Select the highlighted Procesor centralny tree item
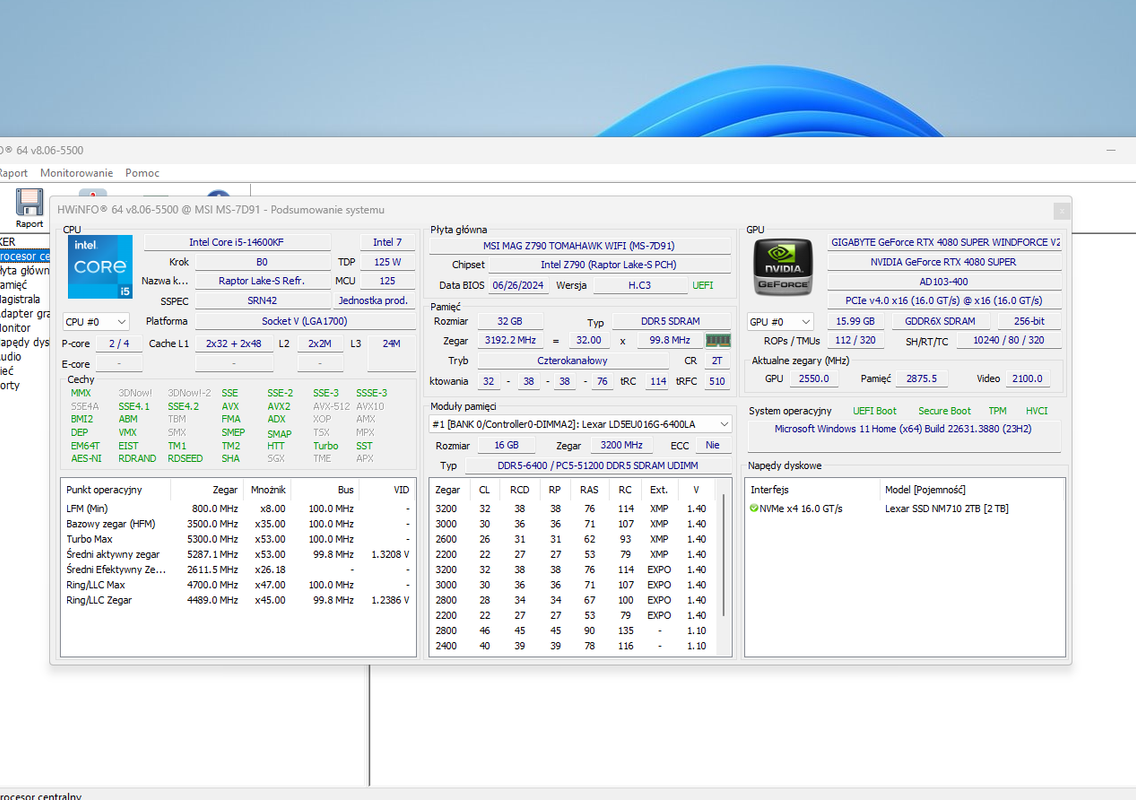The width and height of the screenshot is (1136, 800). coord(25,256)
